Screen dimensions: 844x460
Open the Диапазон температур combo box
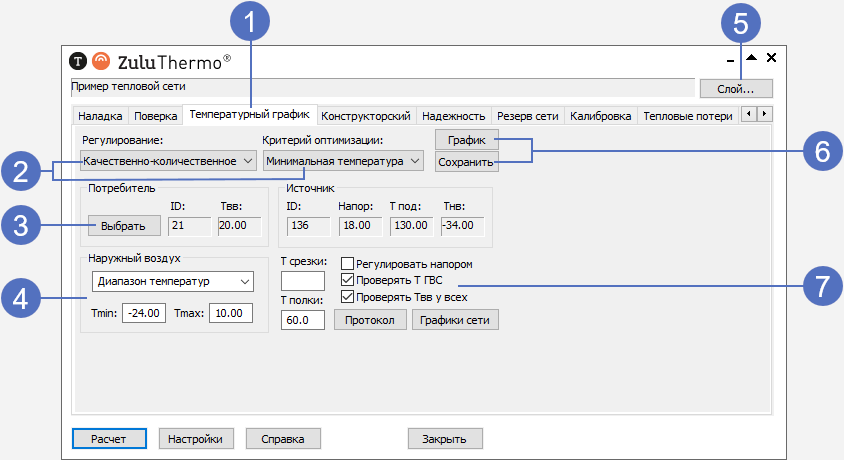pos(174,282)
